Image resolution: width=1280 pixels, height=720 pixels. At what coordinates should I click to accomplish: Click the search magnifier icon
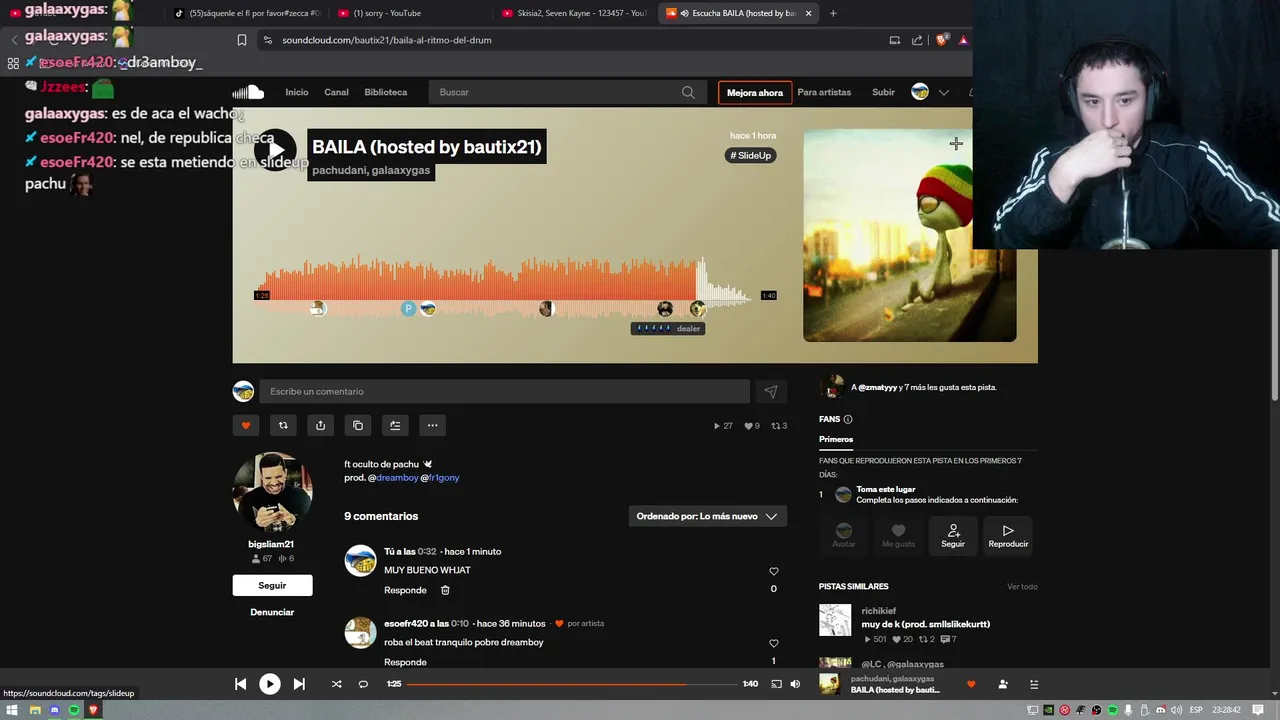tap(688, 92)
